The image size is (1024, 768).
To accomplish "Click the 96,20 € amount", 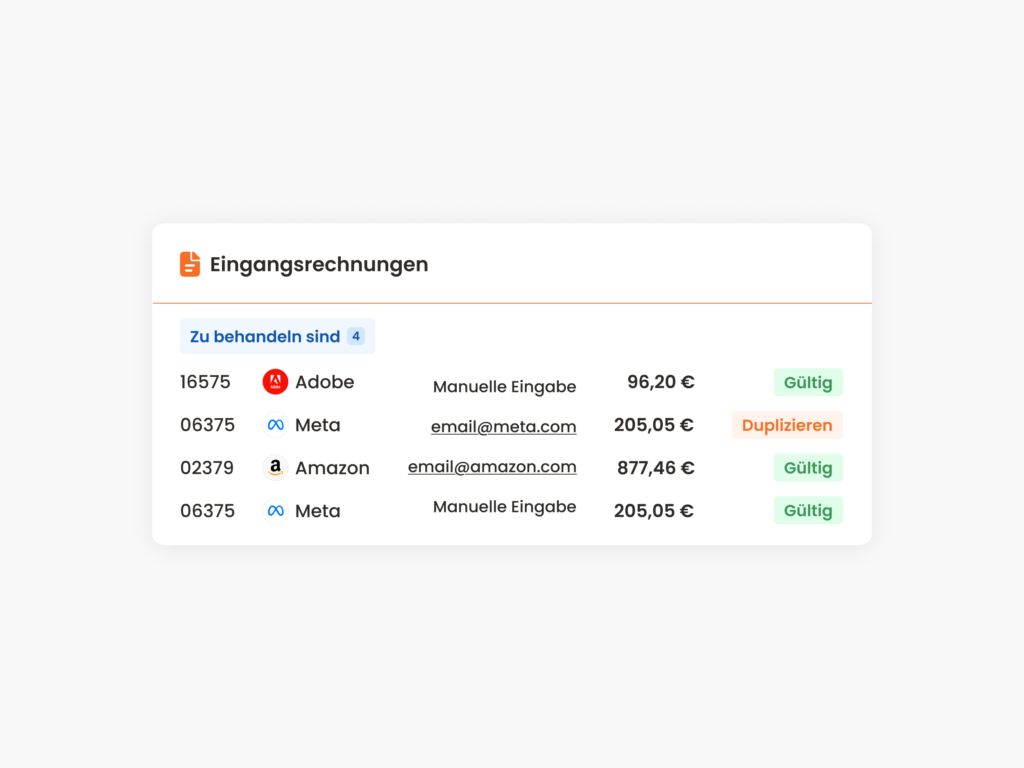I will 660,382.
